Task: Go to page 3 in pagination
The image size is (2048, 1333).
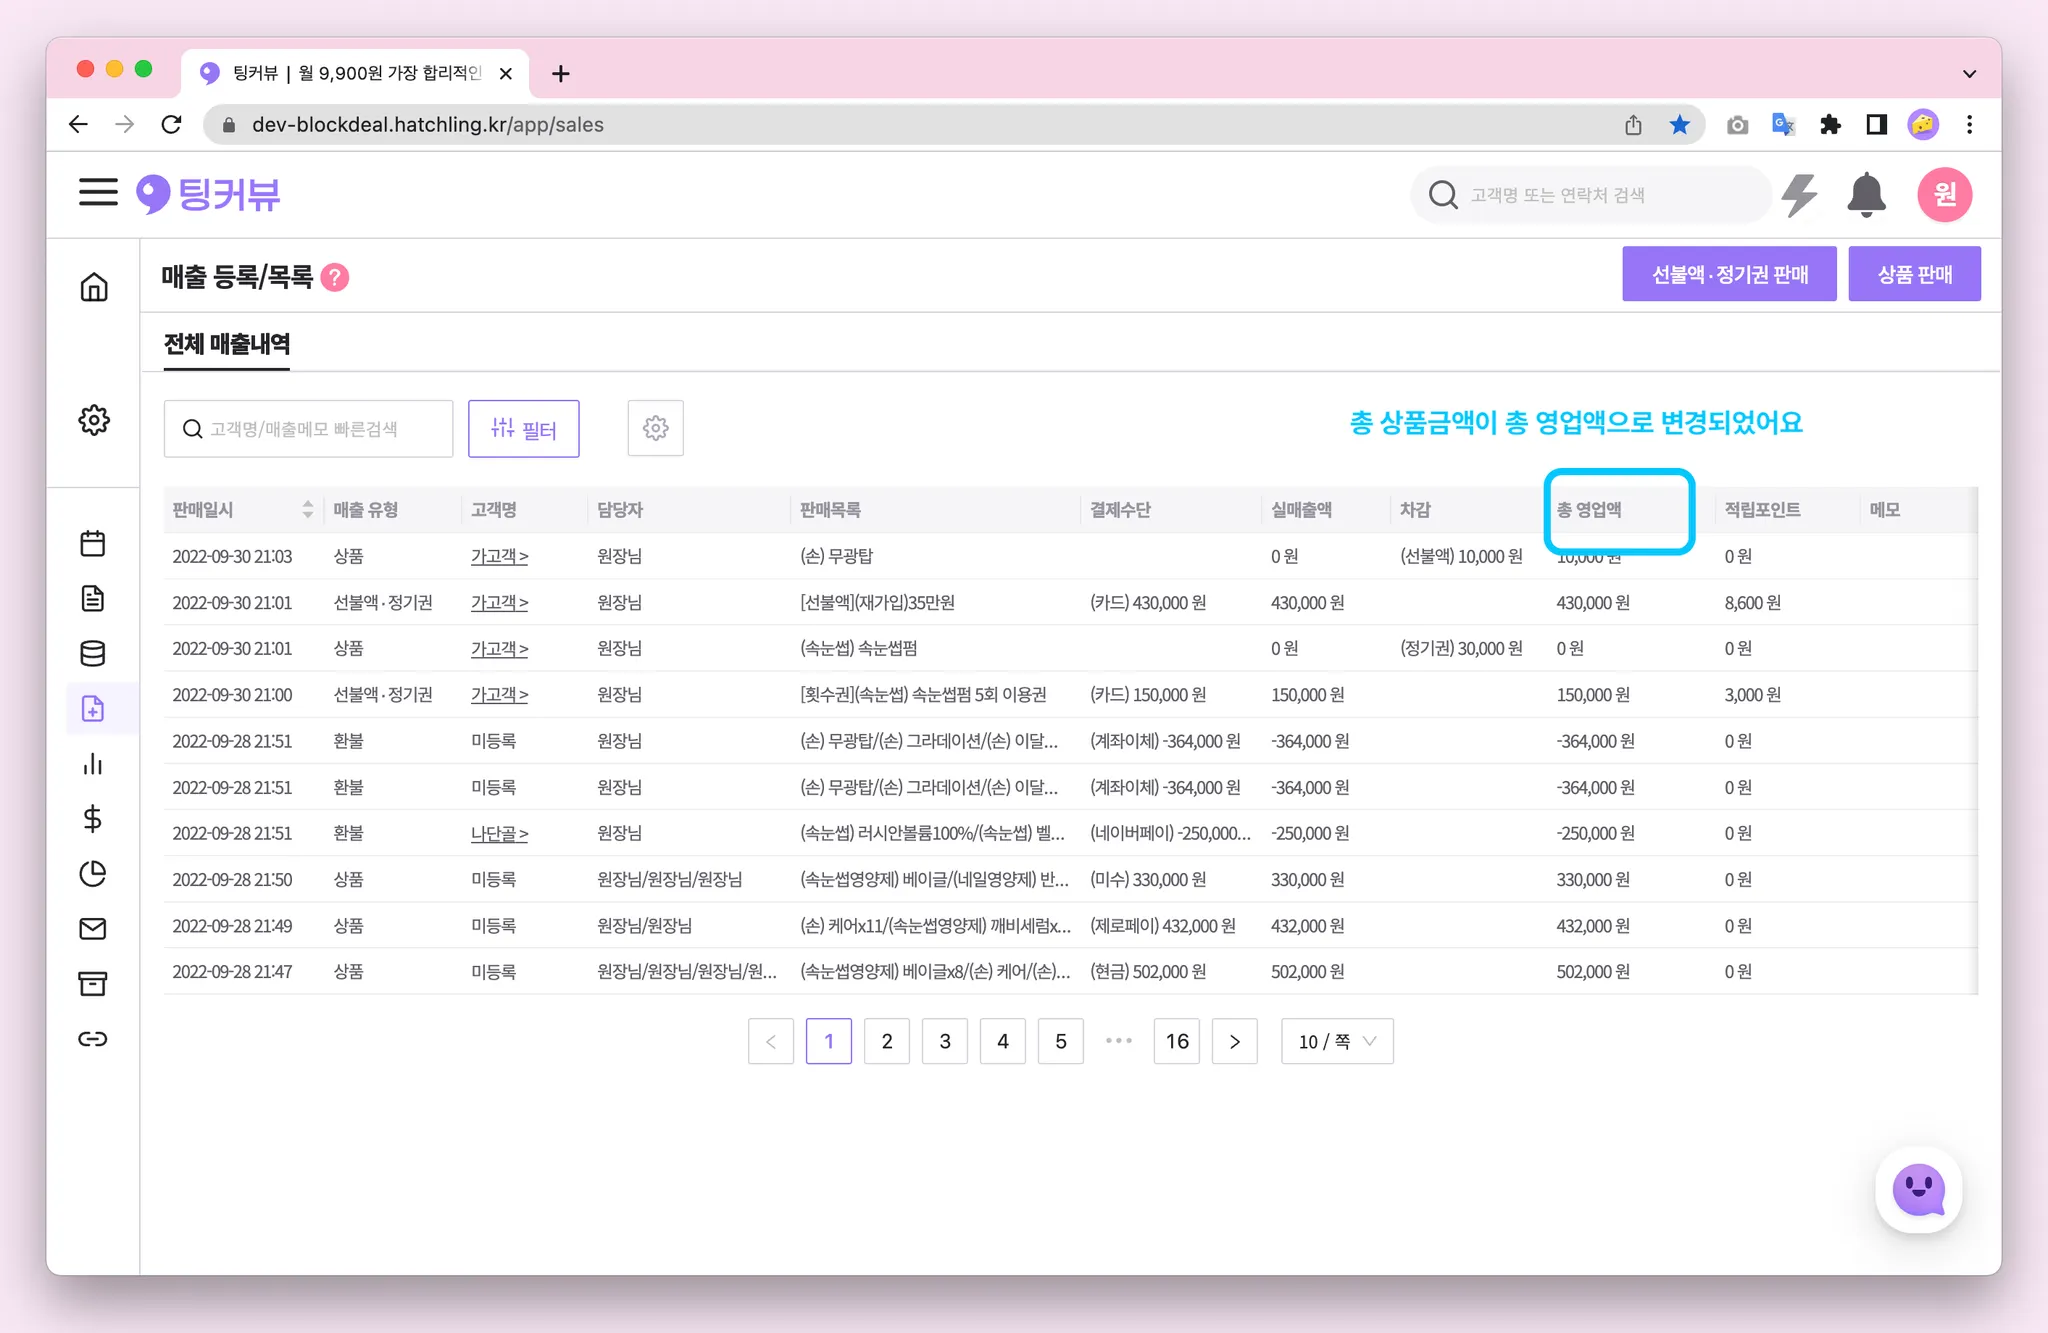Action: pos(944,1041)
